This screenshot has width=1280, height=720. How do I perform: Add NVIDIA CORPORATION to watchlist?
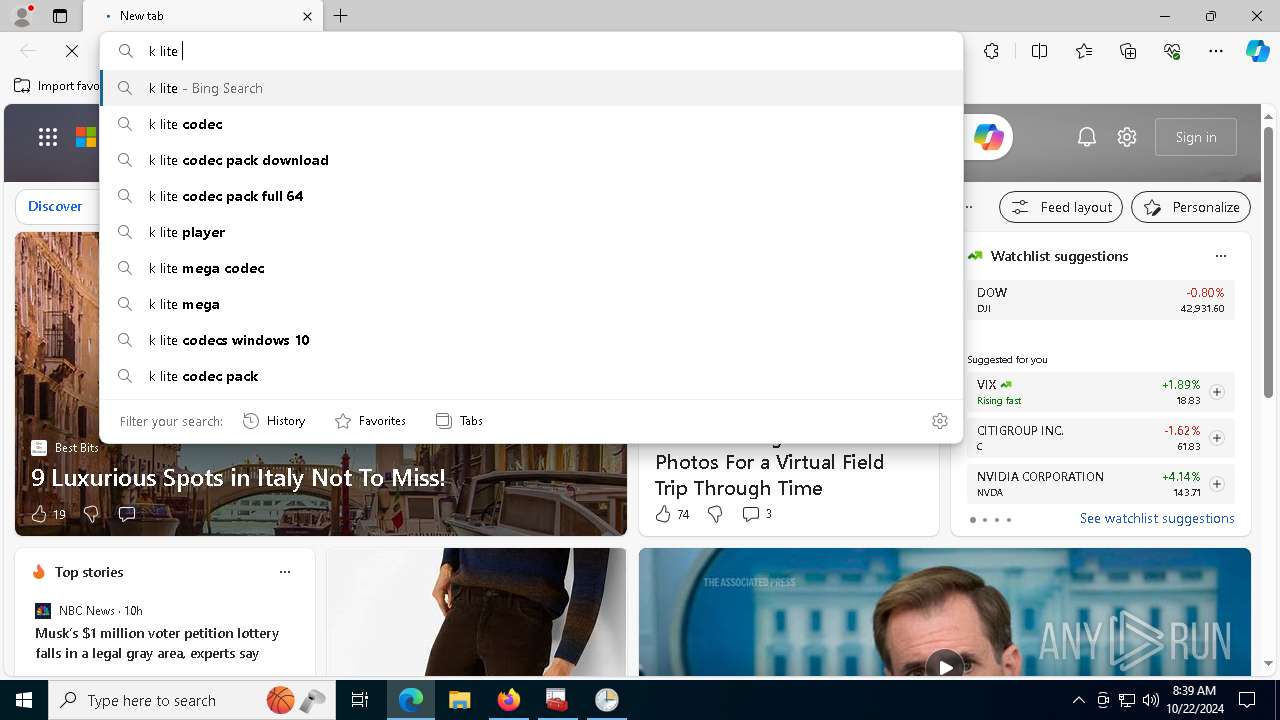pos(1216,484)
